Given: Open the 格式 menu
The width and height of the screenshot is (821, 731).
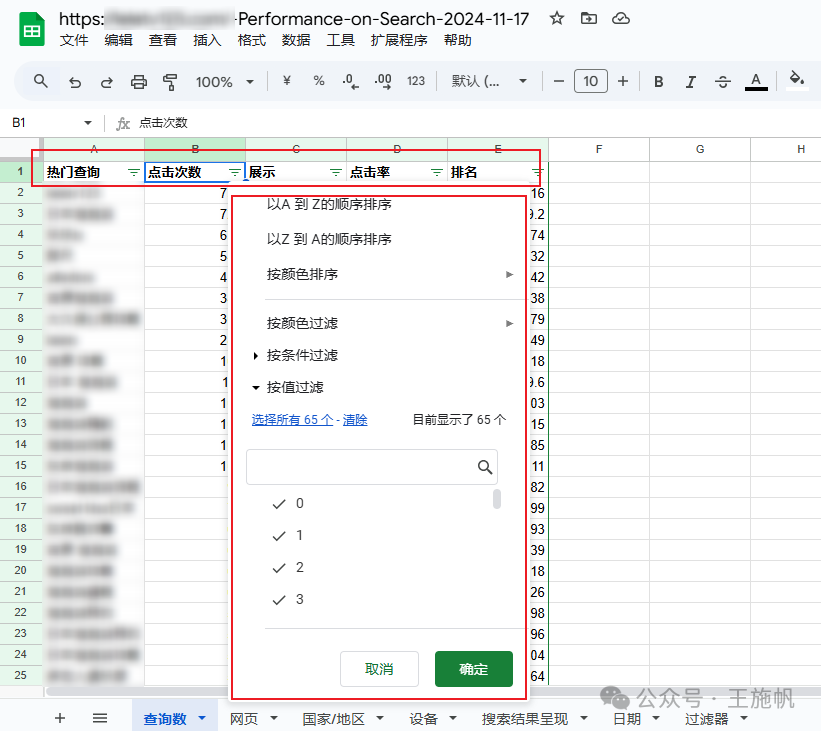Looking at the screenshot, I should [251, 40].
